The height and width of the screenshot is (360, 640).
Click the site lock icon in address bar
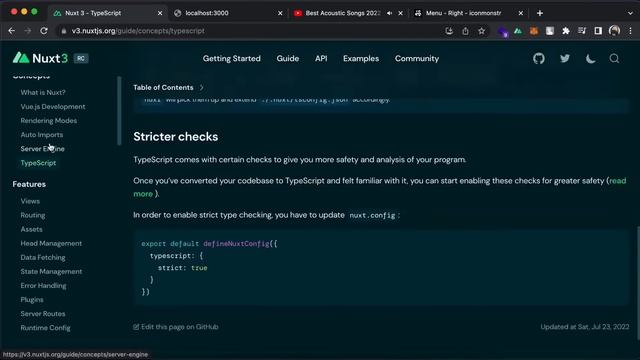[63, 31]
